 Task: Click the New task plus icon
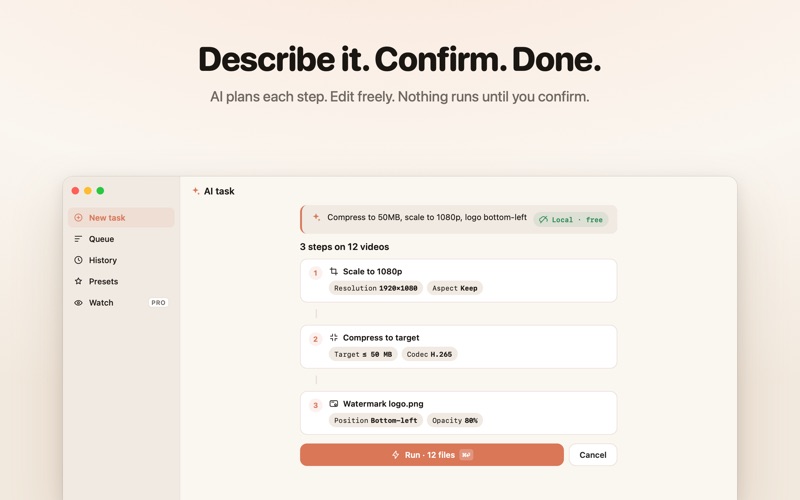coord(78,217)
